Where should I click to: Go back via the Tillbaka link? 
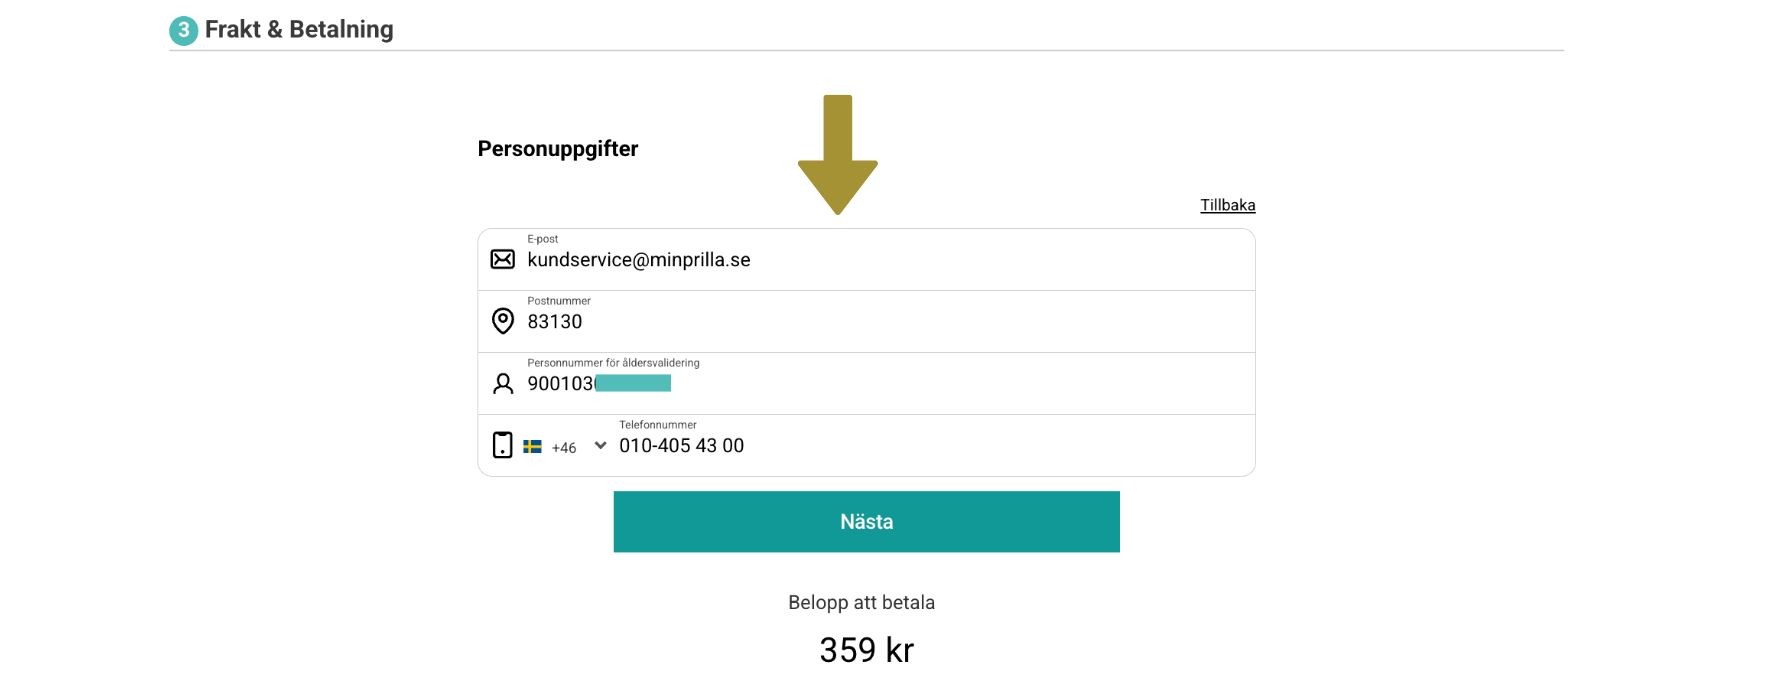point(1227,205)
